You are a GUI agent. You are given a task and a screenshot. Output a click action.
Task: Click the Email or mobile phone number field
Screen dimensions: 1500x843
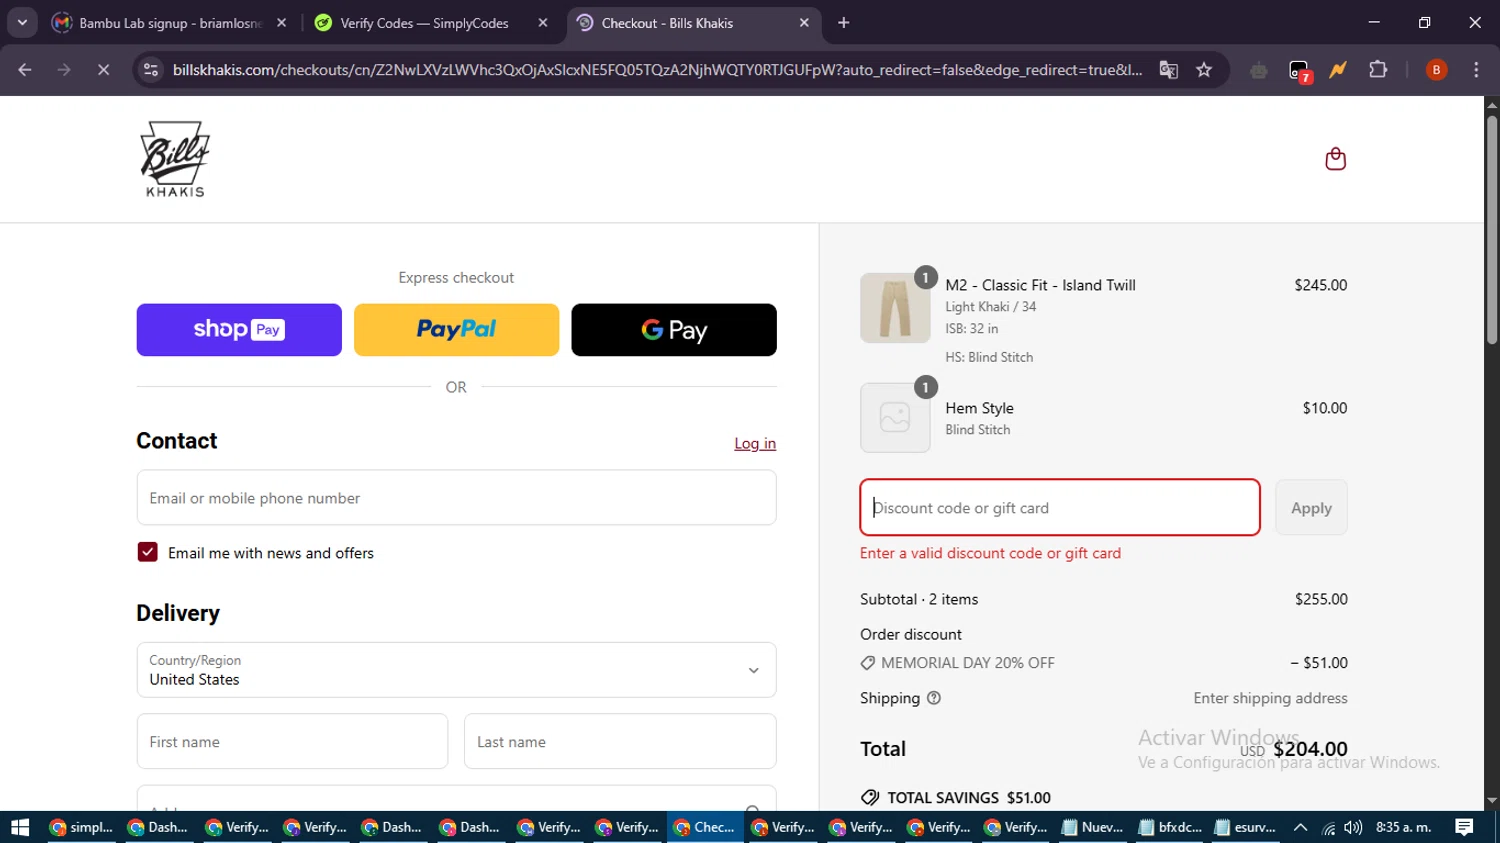click(x=456, y=498)
